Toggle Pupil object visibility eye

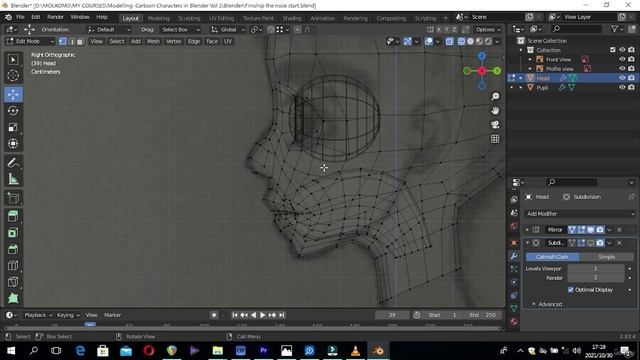622,87
